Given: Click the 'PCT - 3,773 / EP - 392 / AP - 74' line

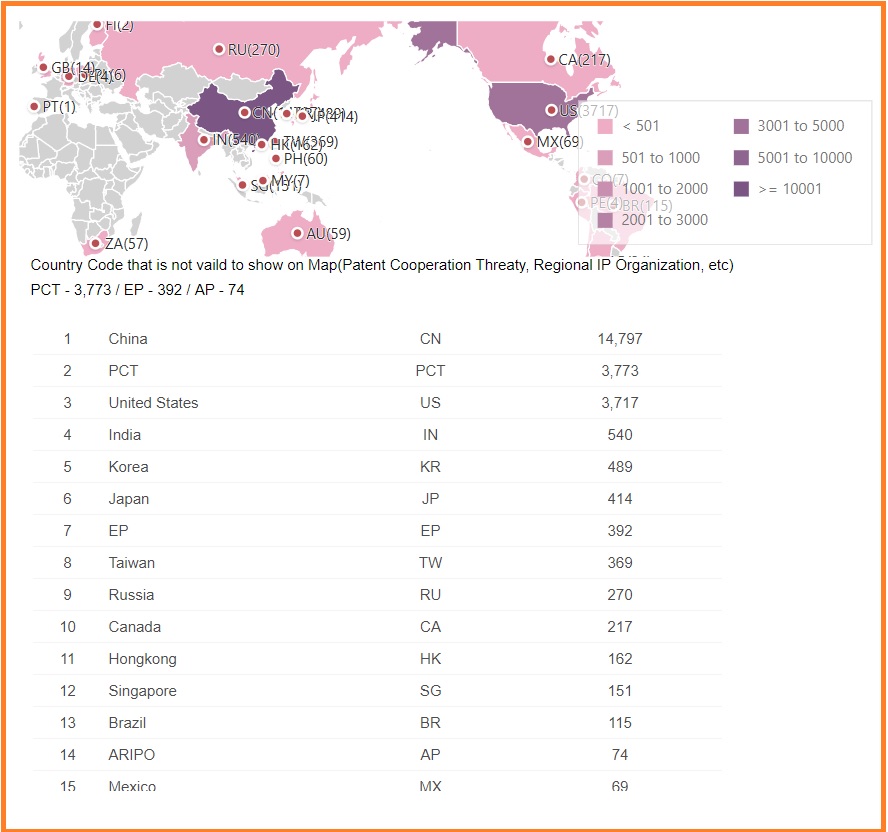Looking at the screenshot, I should pyautogui.click(x=137, y=290).
